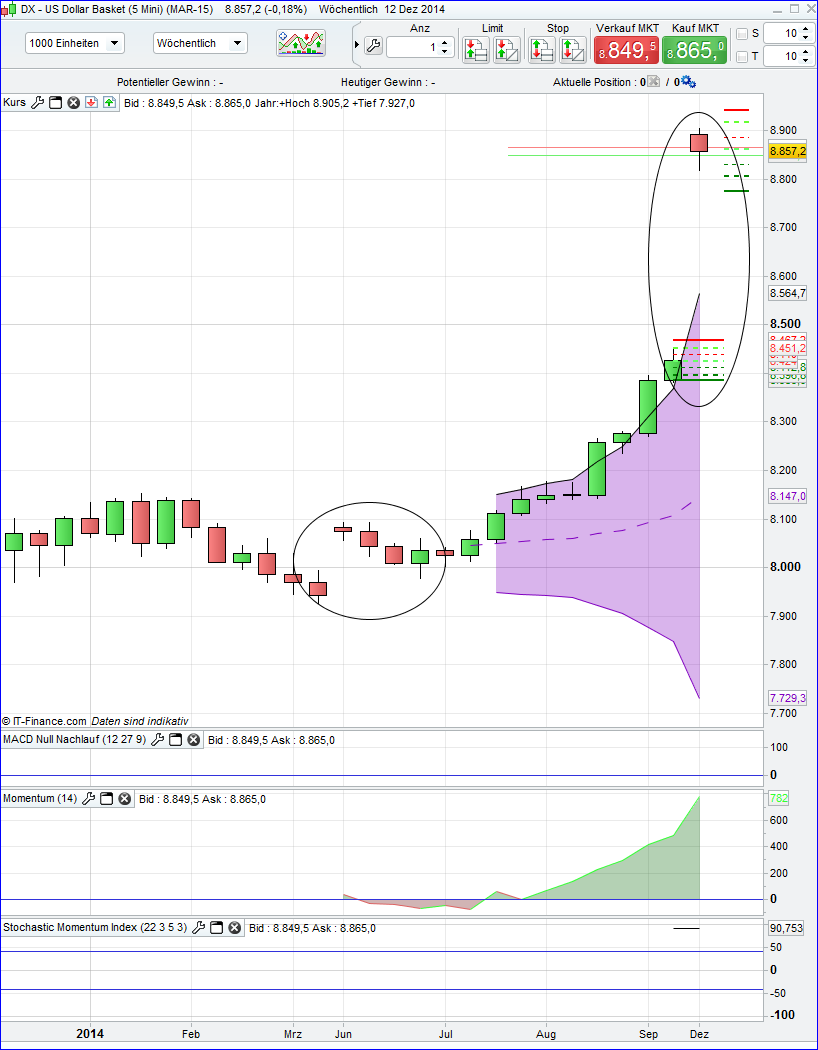
Task: Maximize the Momentum (14) panel
Action: (x=106, y=798)
